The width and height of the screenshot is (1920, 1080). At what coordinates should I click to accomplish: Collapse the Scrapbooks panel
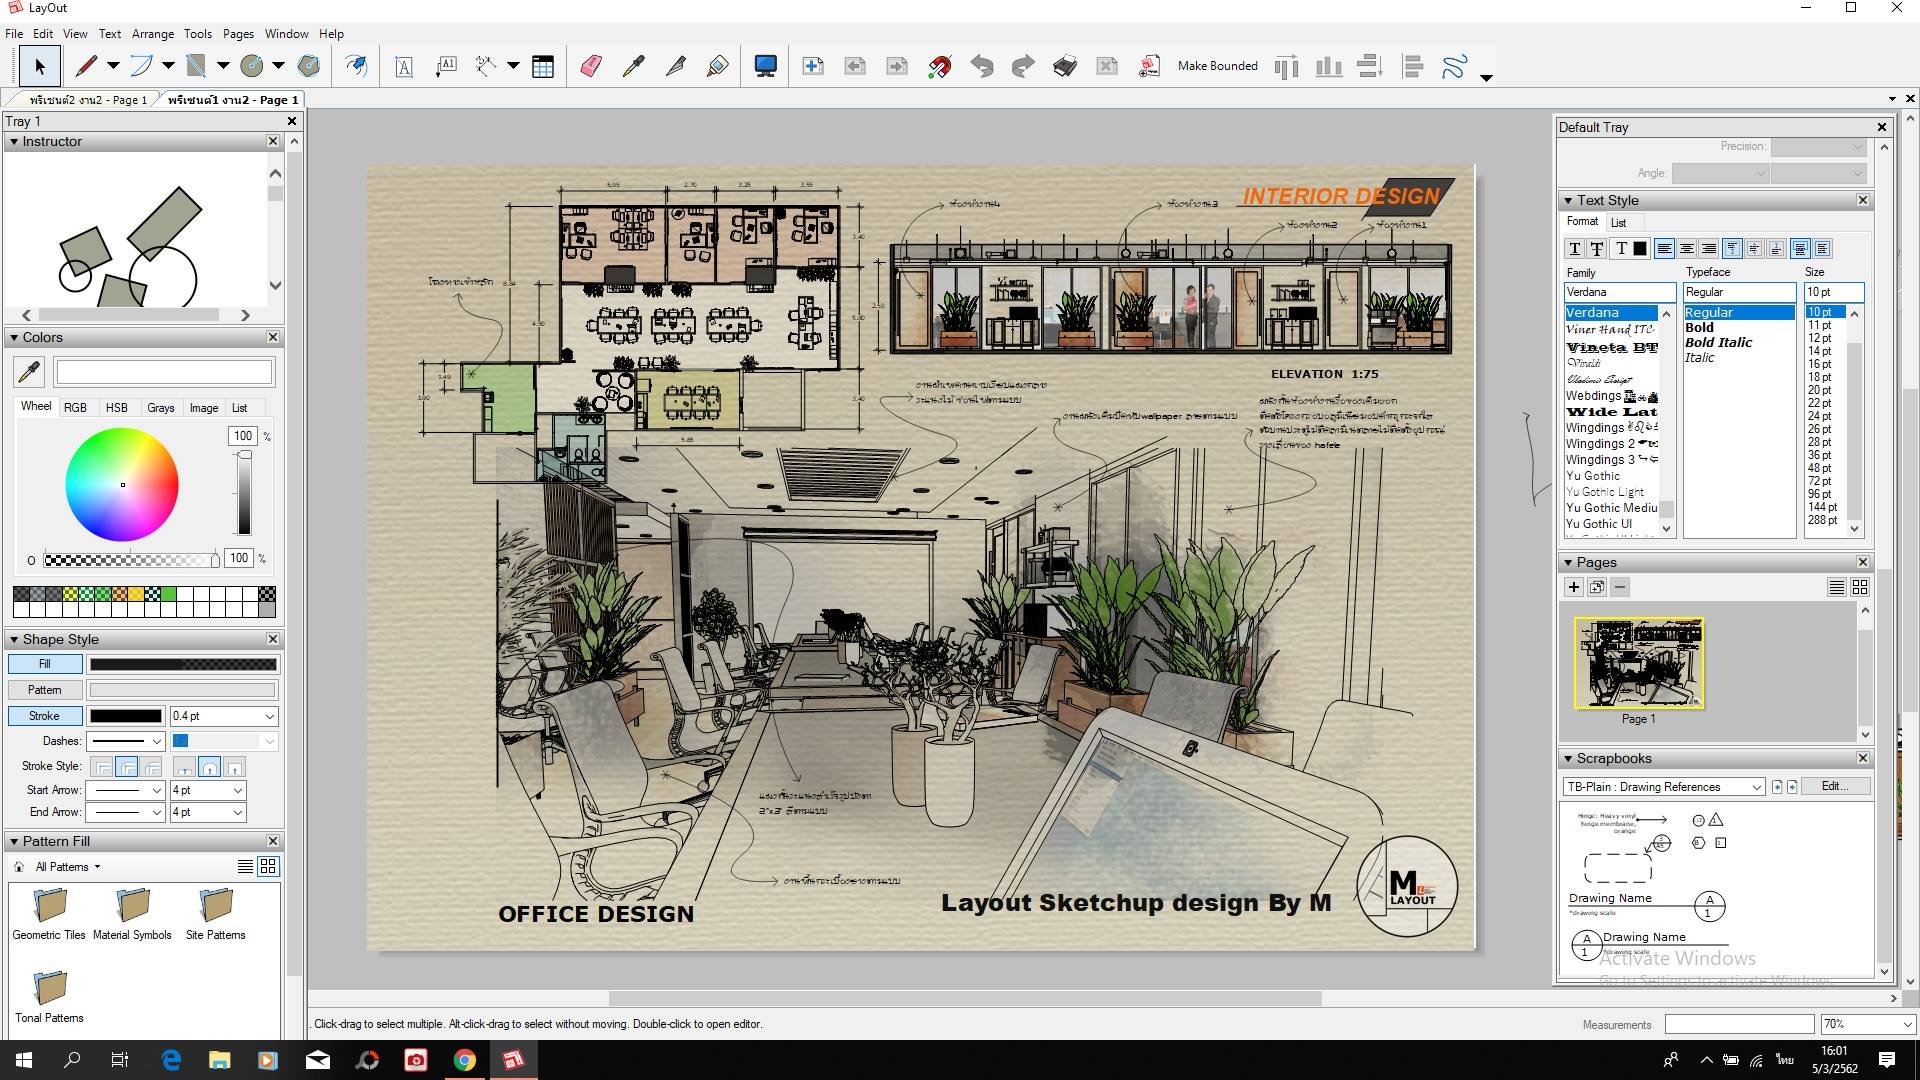click(1568, 759)
